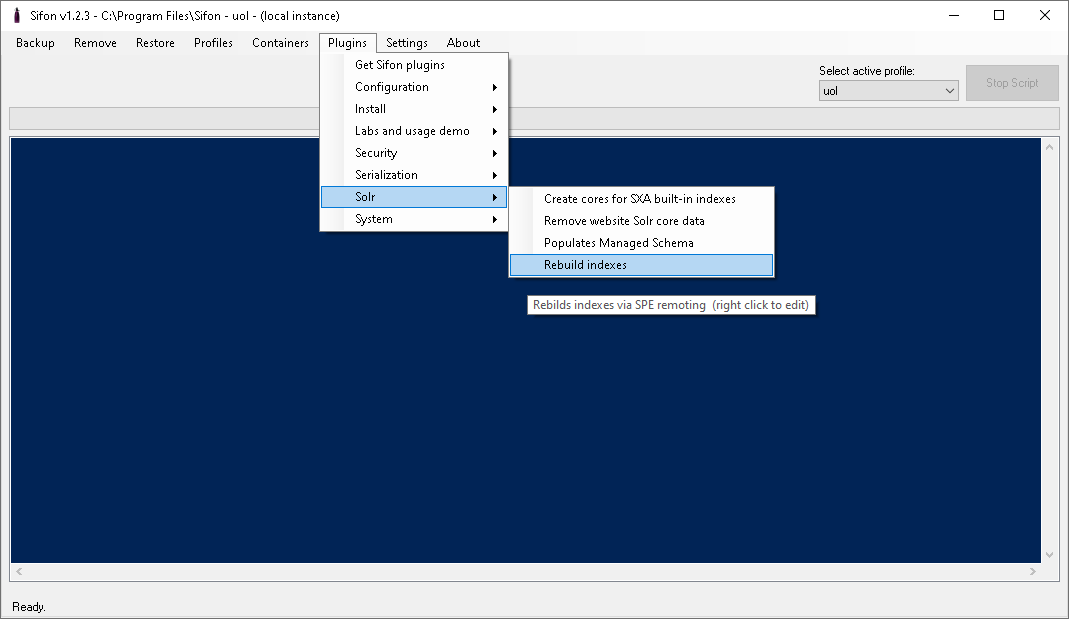The height and width of the screenshot is (619, 1069).
Task: Open the Profiles menu
Action: [213, 43]
